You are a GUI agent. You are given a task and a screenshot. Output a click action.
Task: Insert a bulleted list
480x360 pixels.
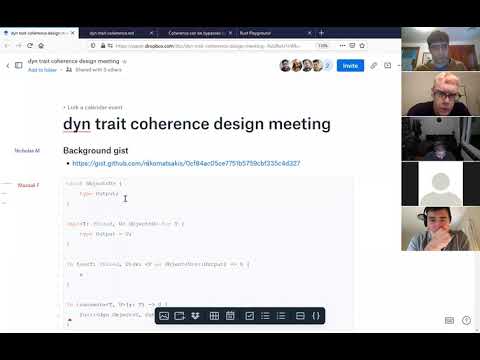pyautogui.click(x=265, y=316)
